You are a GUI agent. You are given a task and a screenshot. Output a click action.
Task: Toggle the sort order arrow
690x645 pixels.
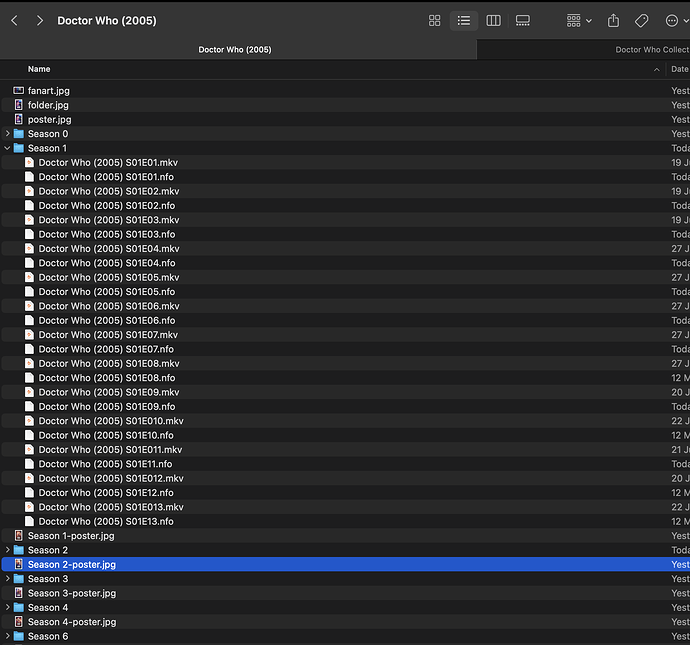click(x=657, y=70)
